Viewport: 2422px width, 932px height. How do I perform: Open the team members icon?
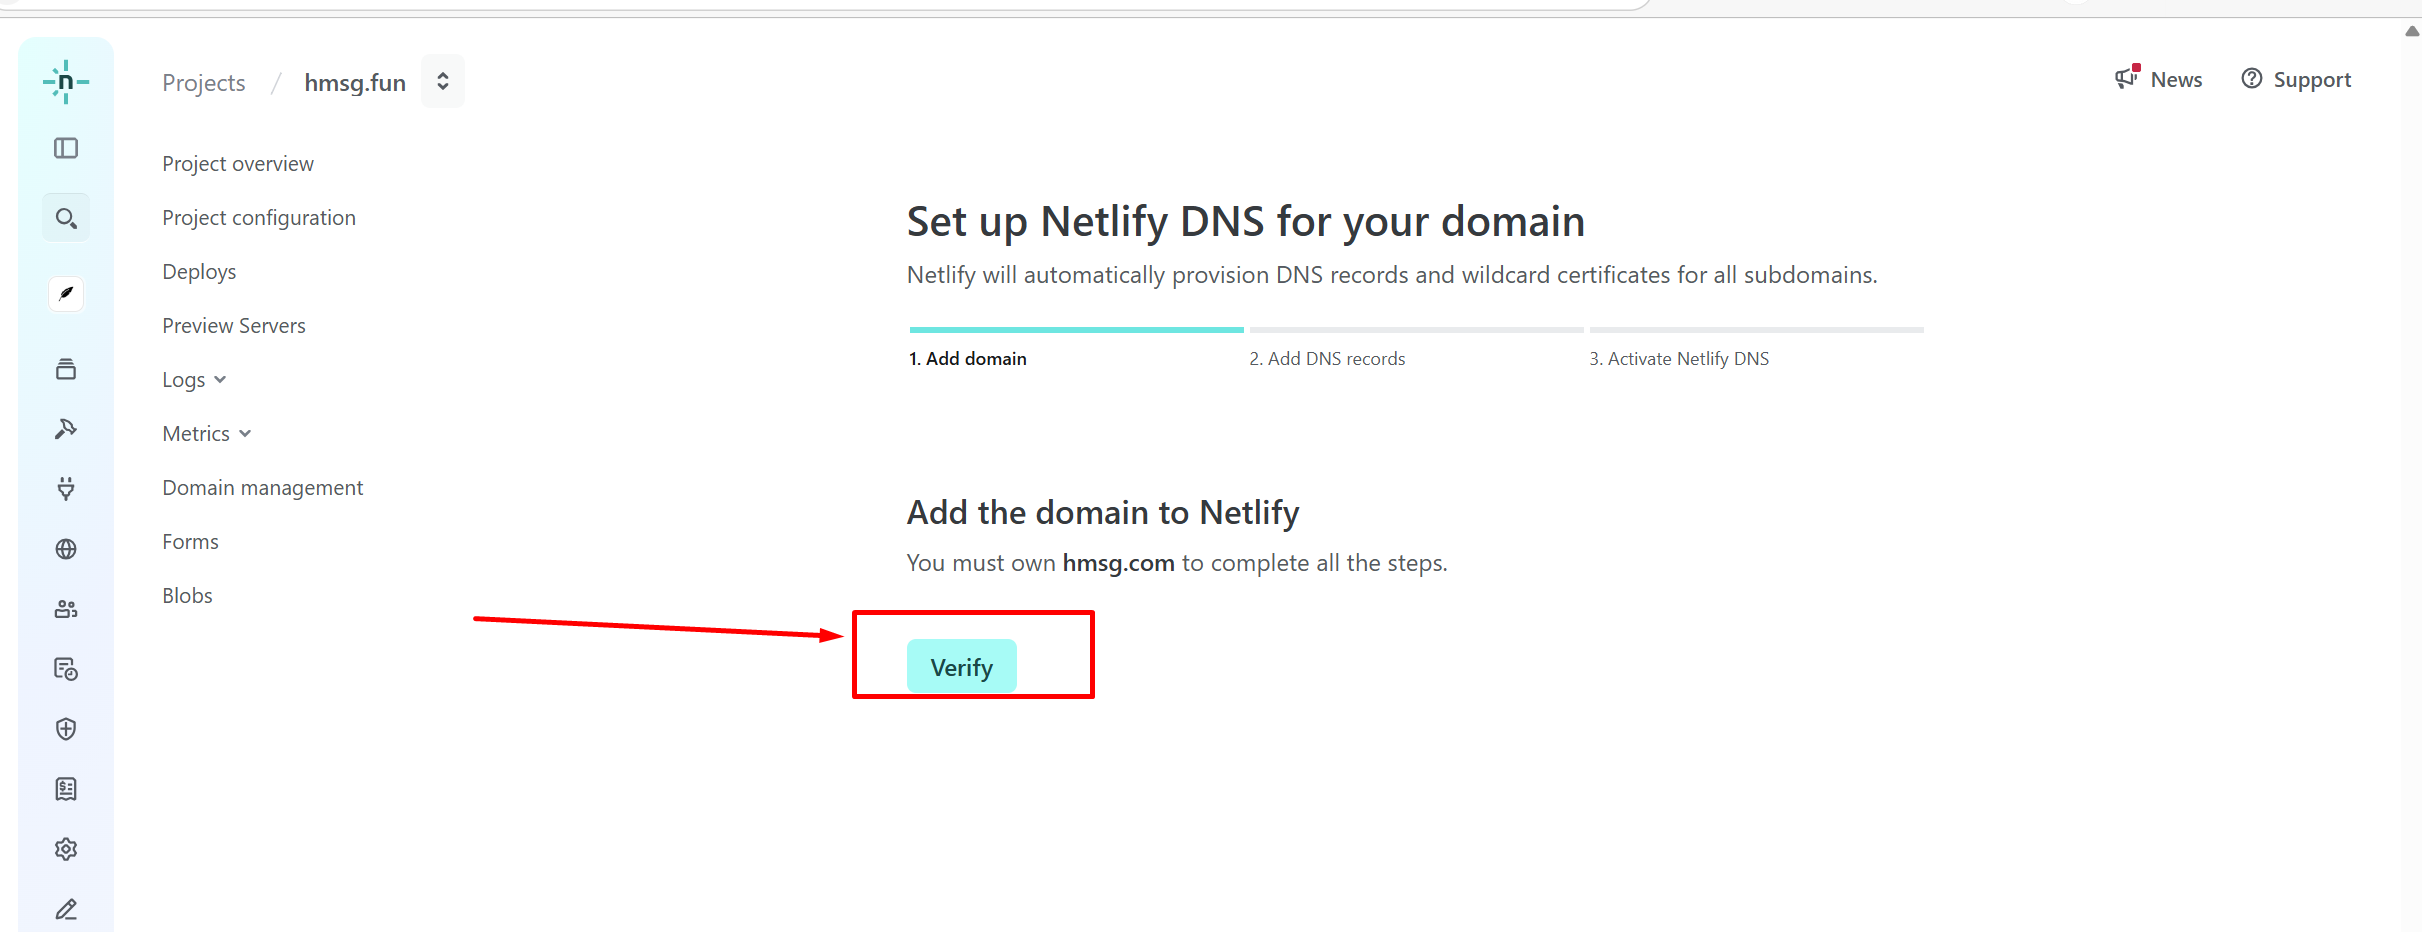click(x=66, y=609)
